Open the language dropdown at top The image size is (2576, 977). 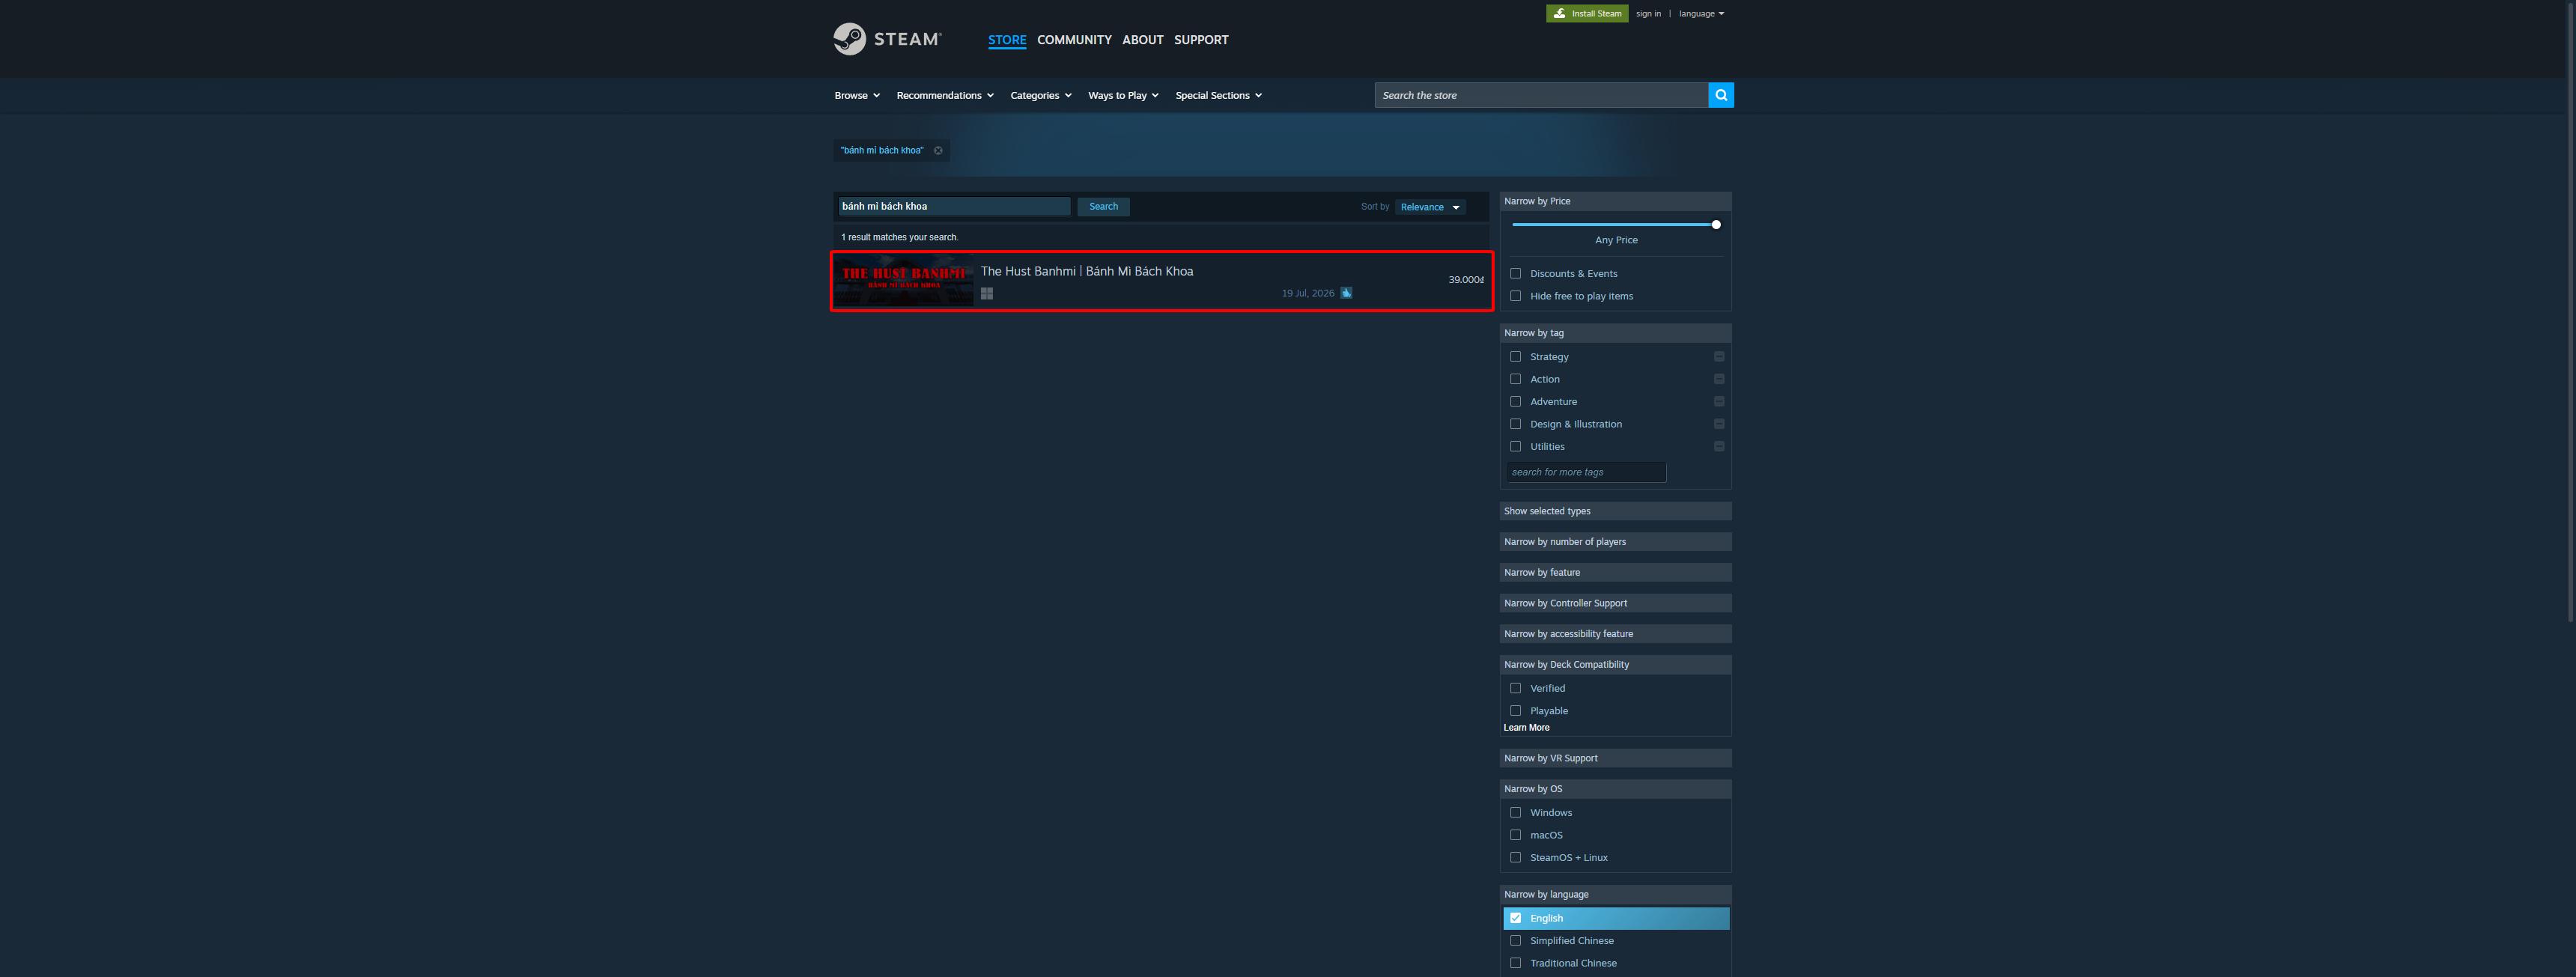tap(1701, 14)
